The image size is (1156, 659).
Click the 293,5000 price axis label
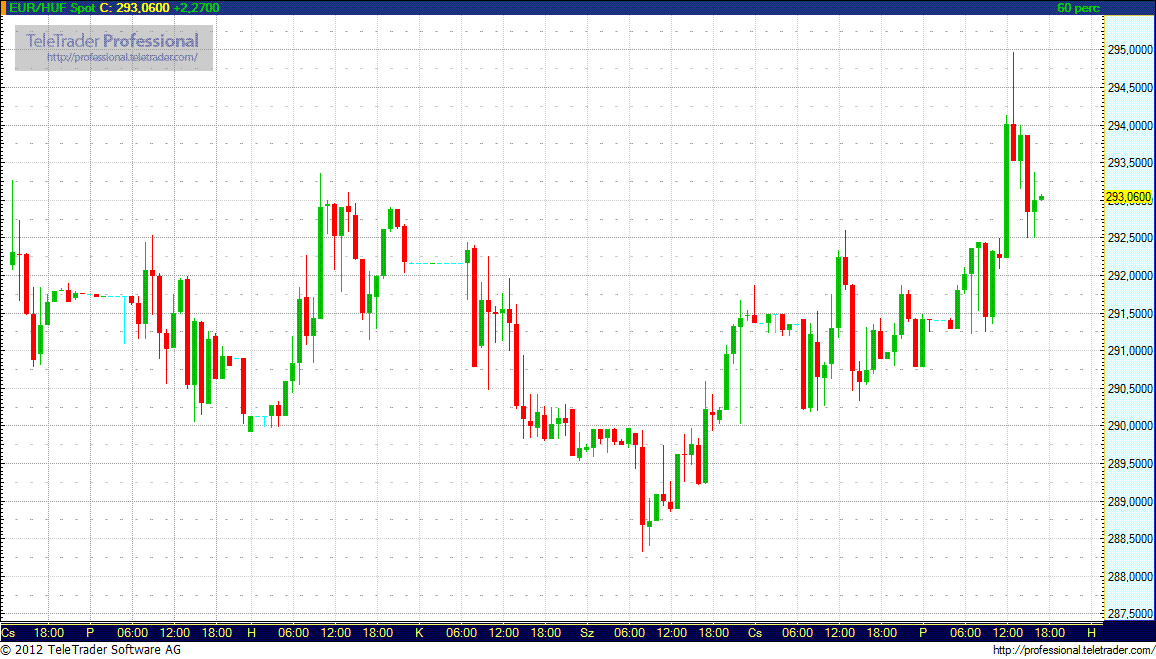coord(1129,163)
